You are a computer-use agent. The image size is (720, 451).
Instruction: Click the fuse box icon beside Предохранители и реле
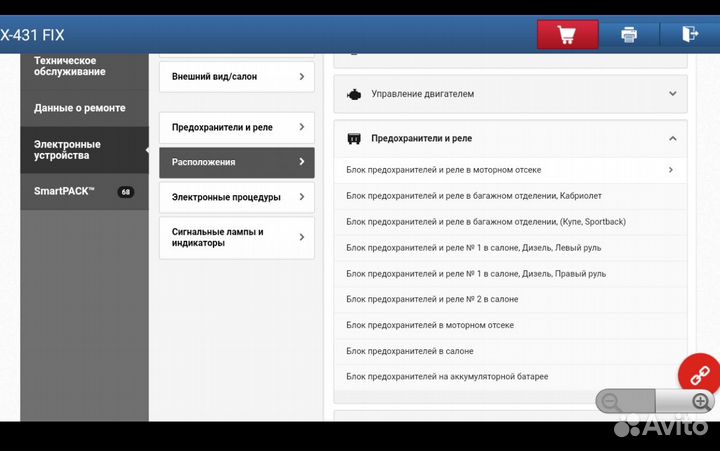point(353,138)
